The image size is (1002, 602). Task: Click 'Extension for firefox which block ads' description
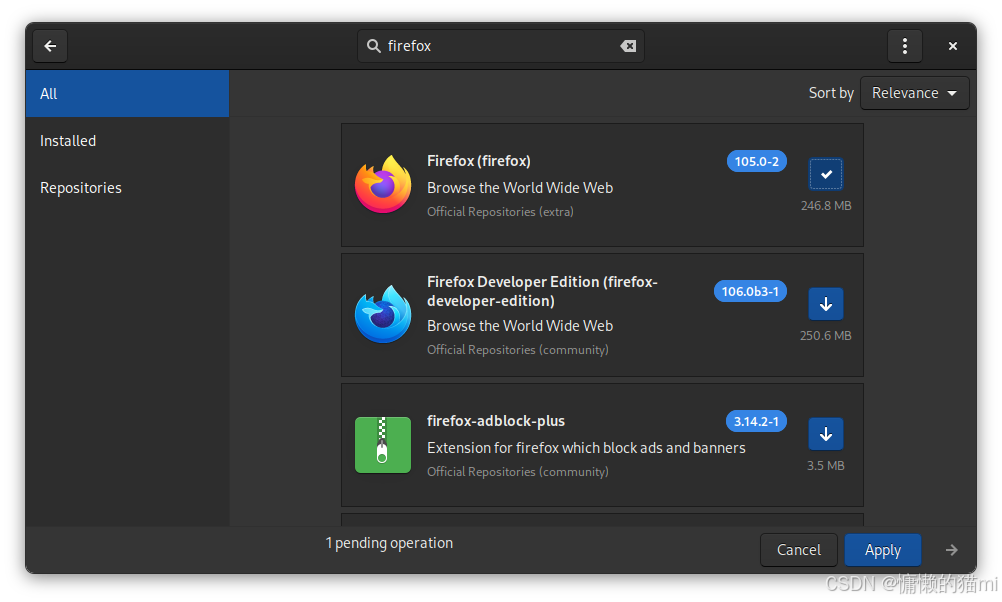(x=586, y=448)
